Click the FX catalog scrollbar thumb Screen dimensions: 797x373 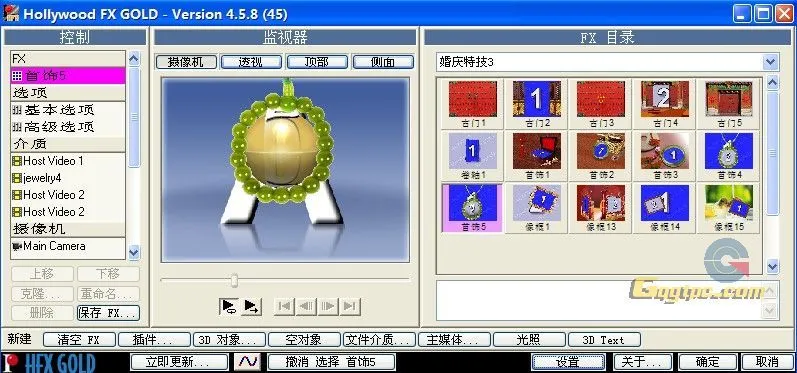pyautogui.click(x=772, y=153)
